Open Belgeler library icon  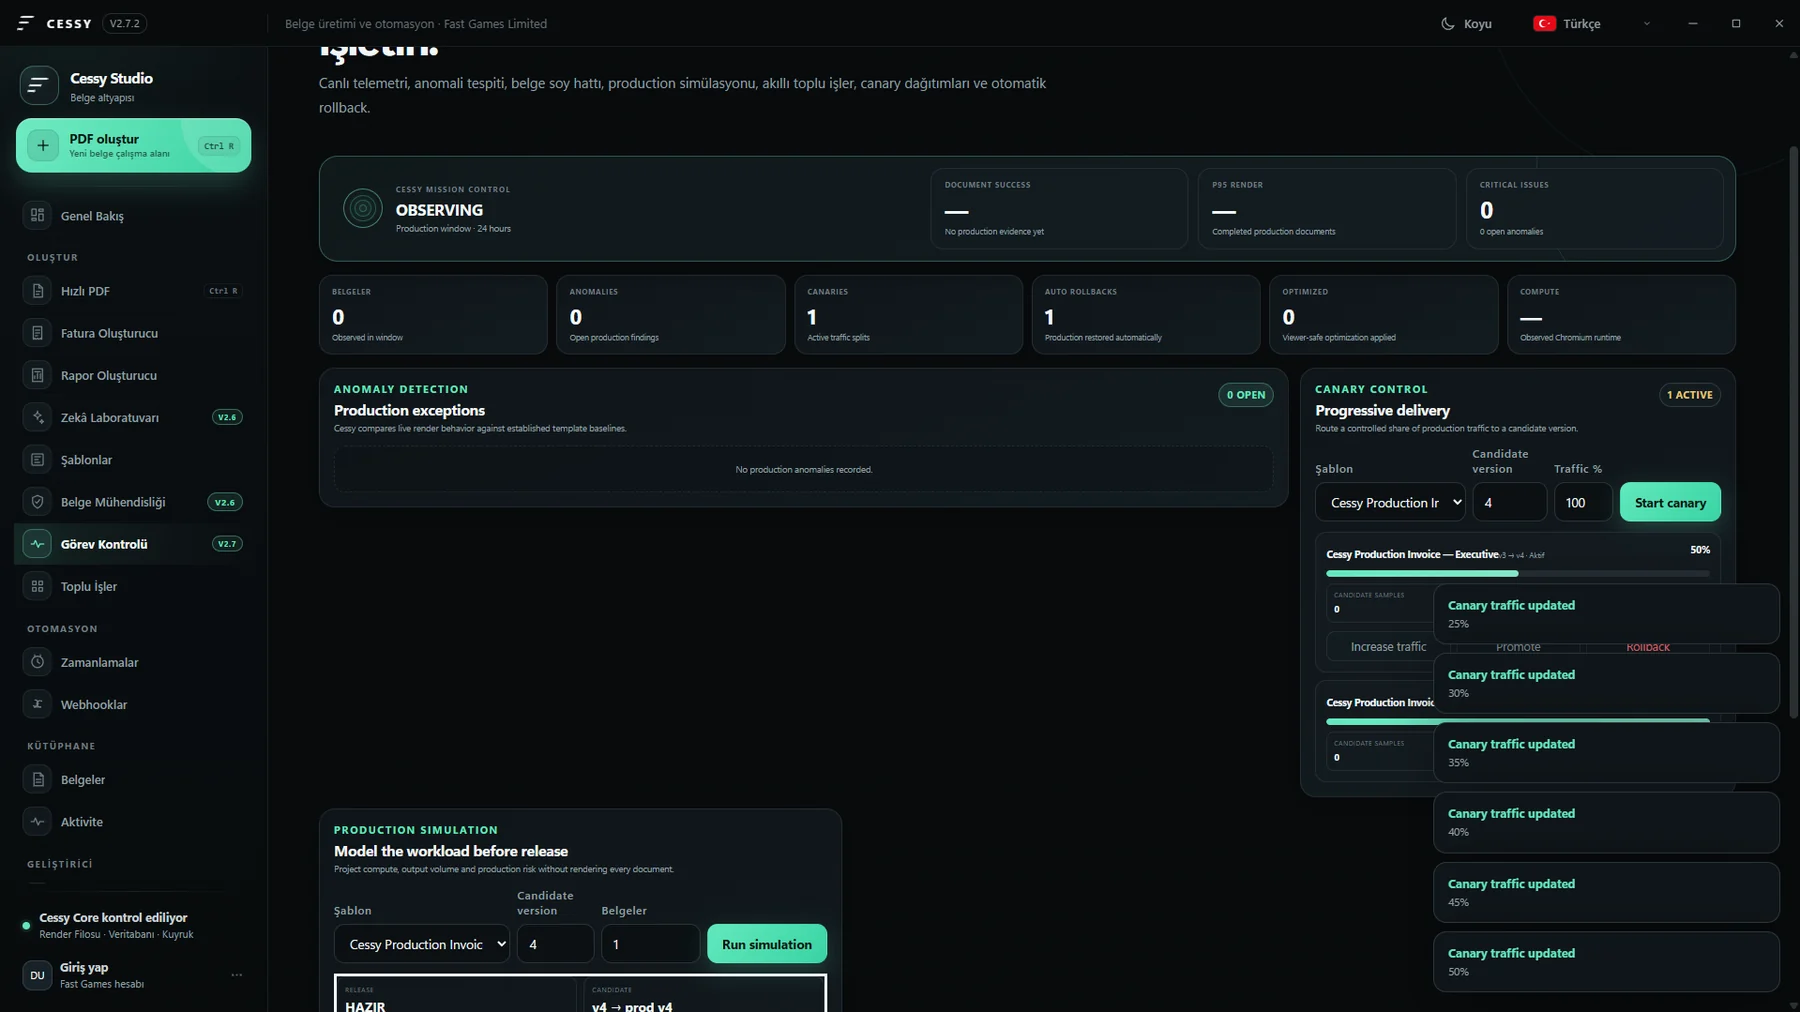pyautogui.click(x=37, y=779)
